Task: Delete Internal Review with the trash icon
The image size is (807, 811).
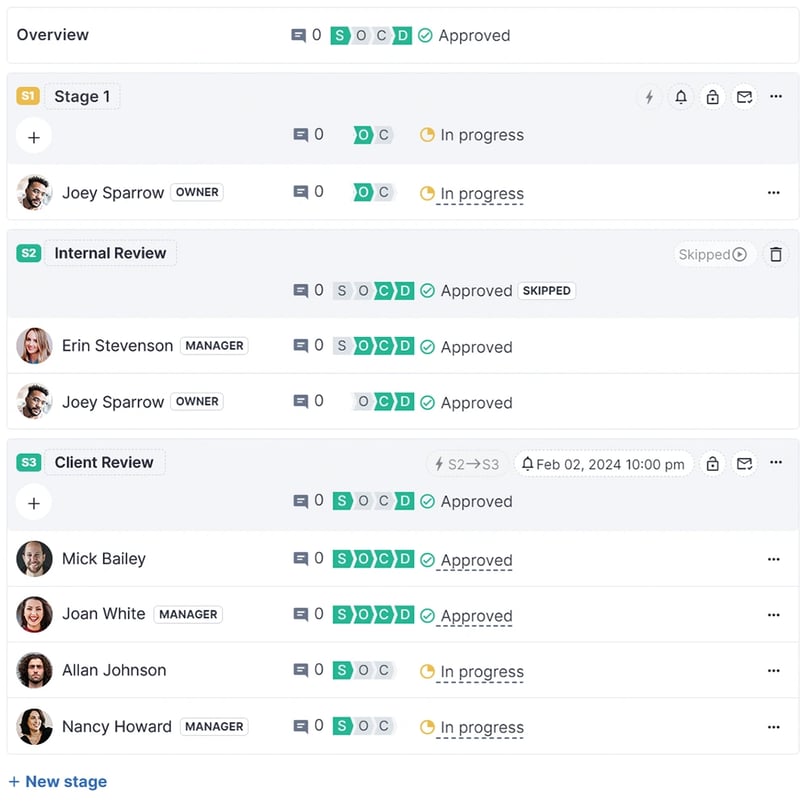Action: 776,254
